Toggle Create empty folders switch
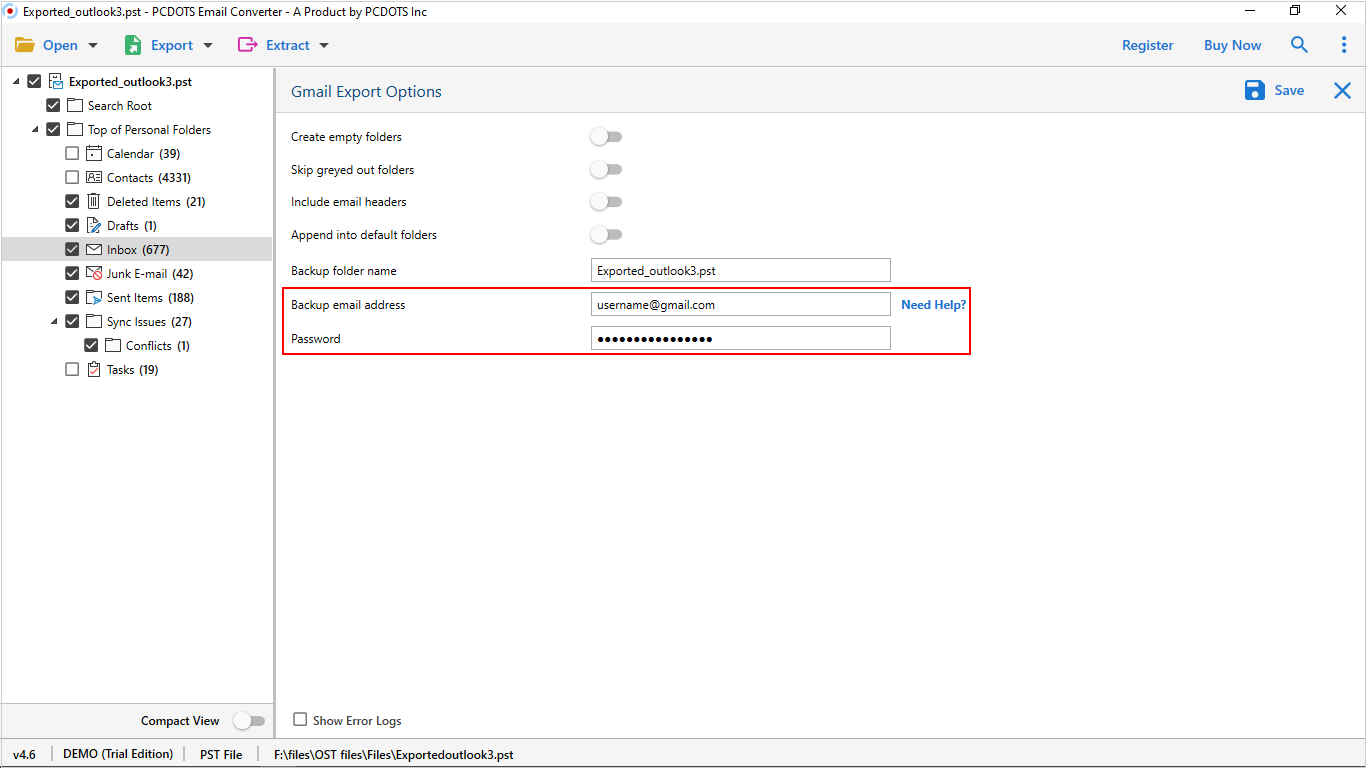 (606, 137)
